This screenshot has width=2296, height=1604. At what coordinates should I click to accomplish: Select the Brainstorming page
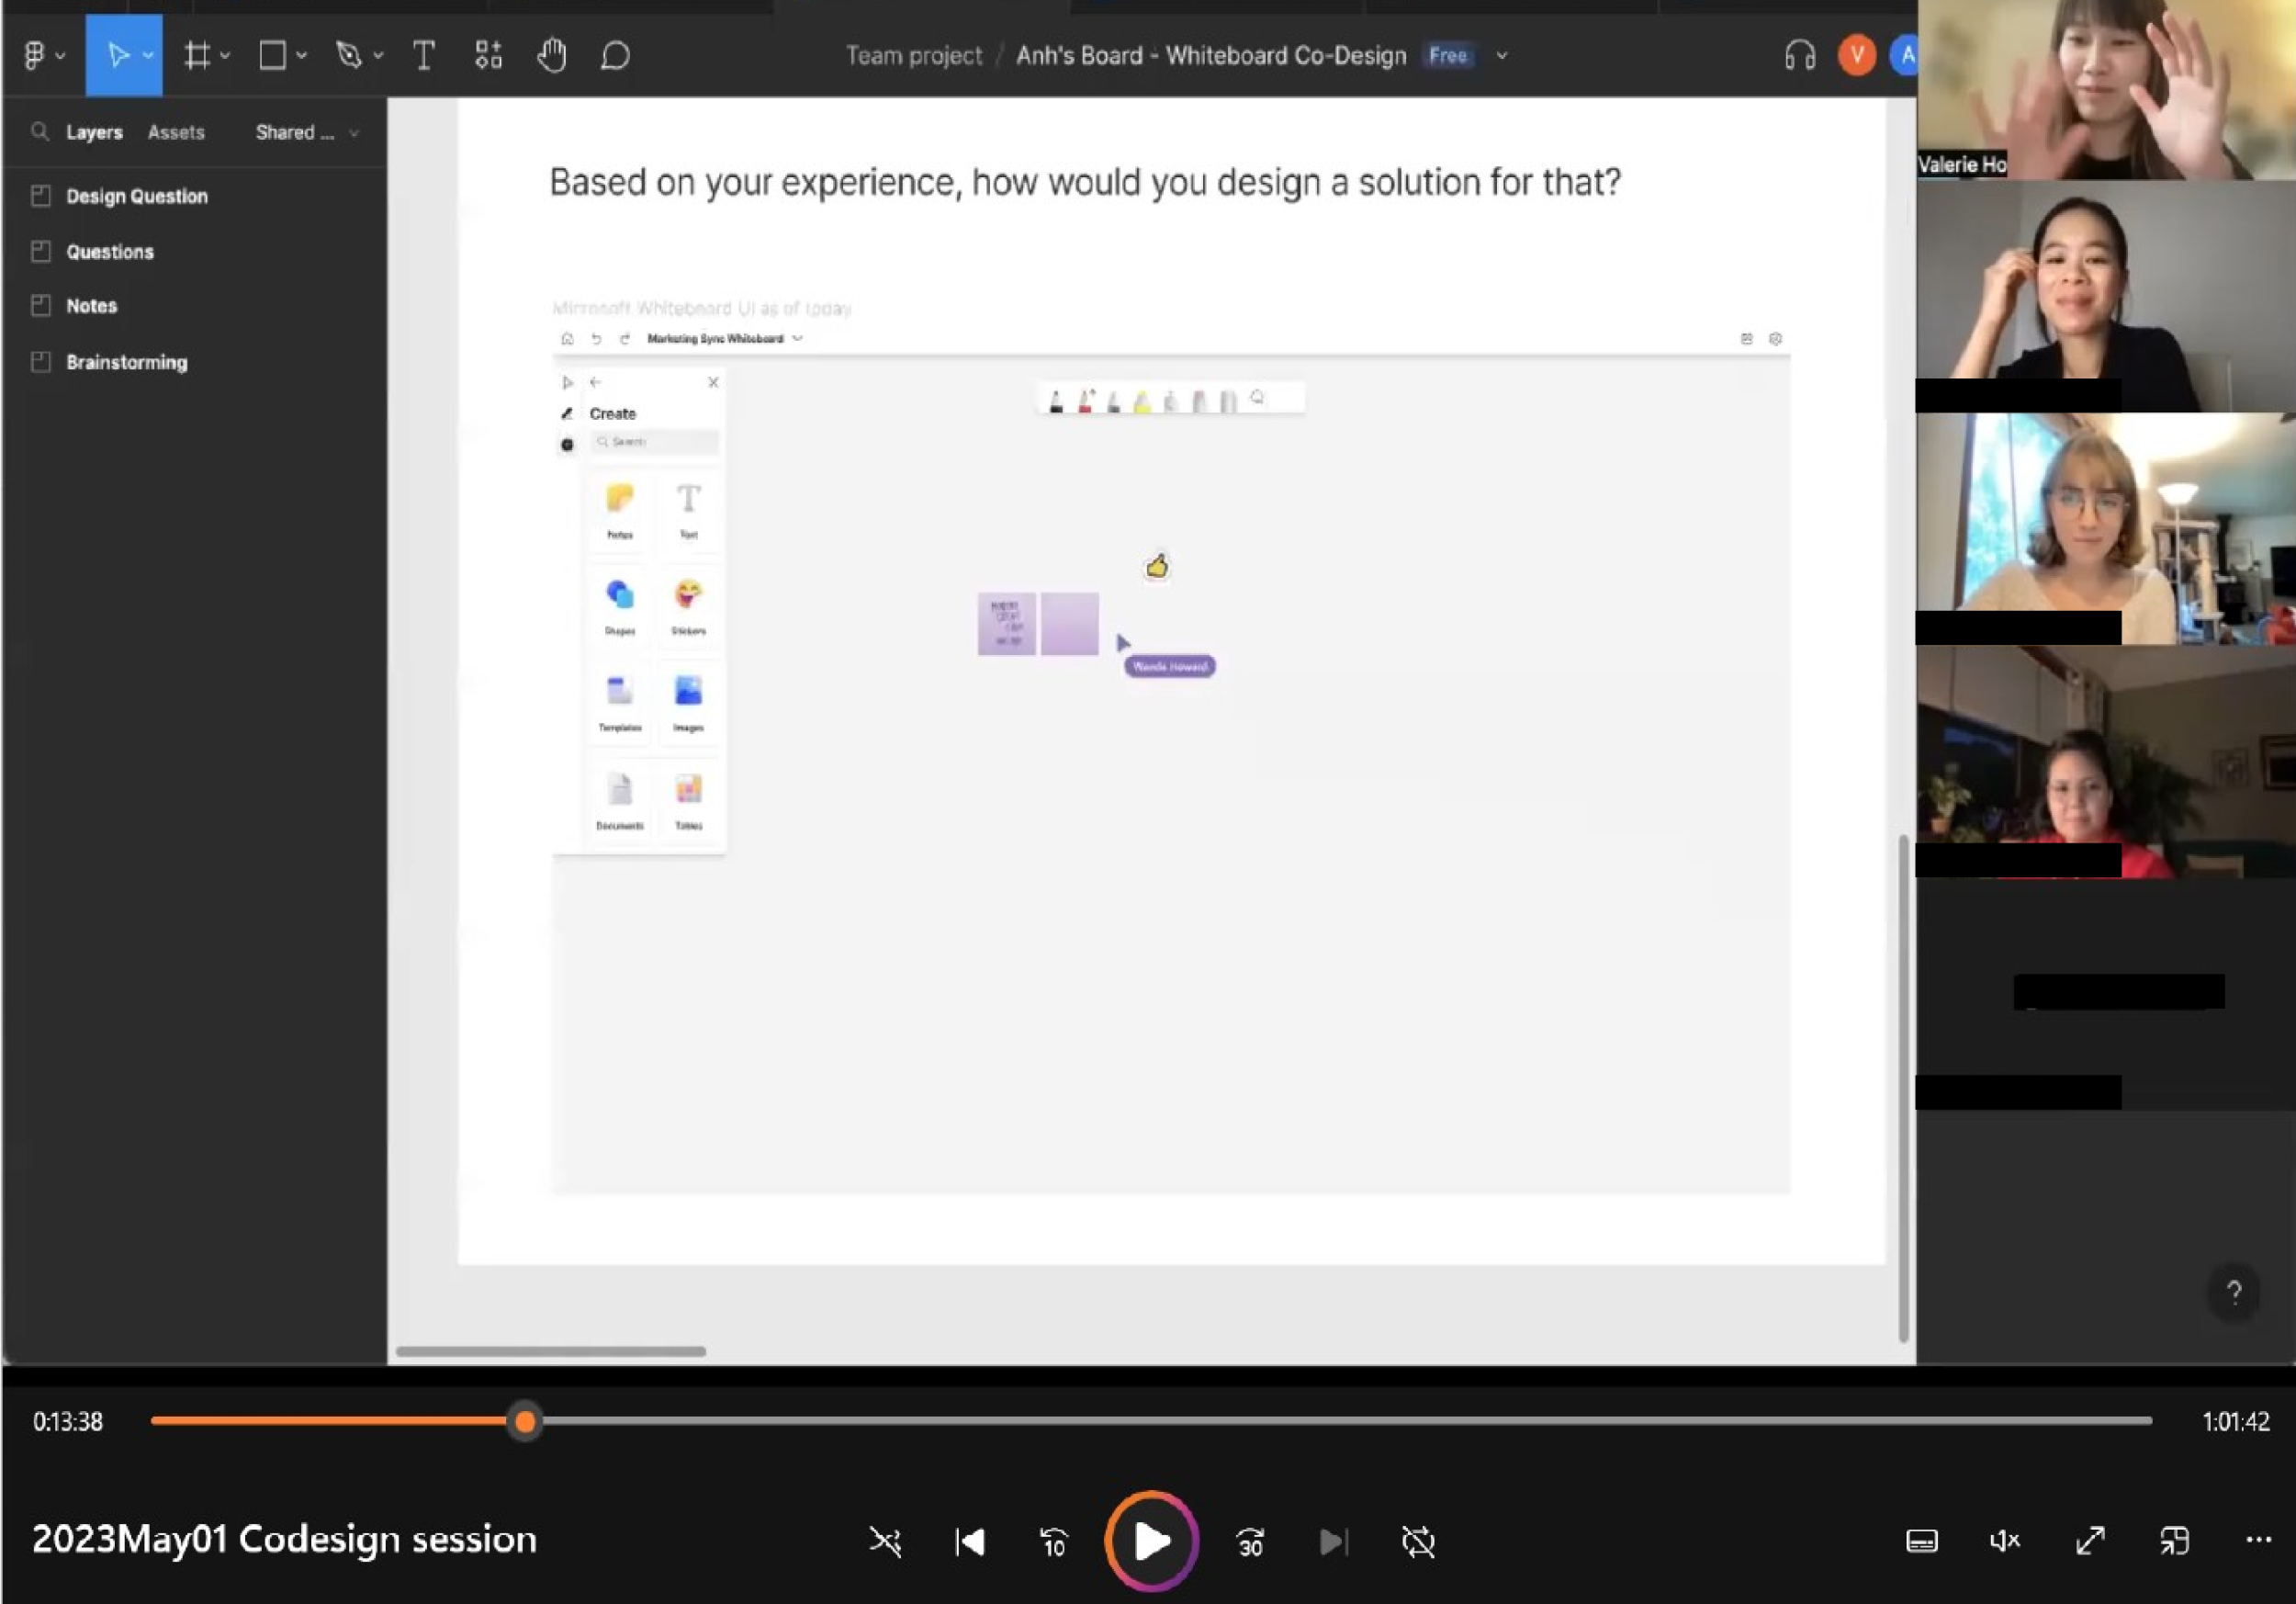pos(127,362)
